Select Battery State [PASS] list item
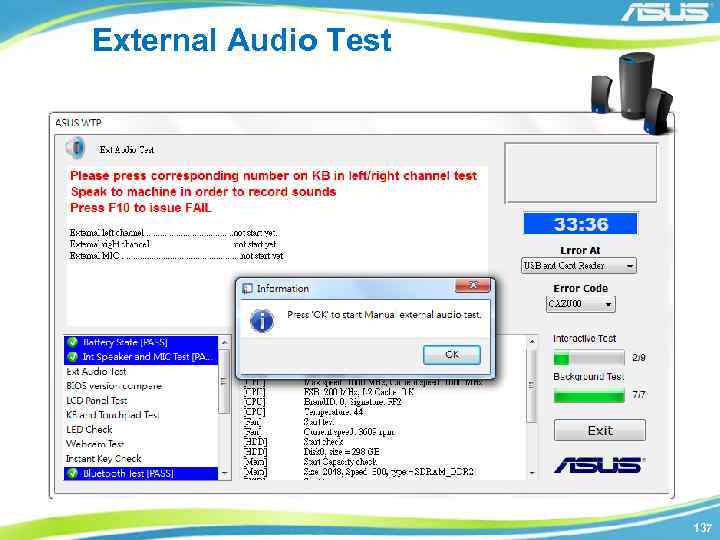The image size is (720, 540). [x=141, y=342]
